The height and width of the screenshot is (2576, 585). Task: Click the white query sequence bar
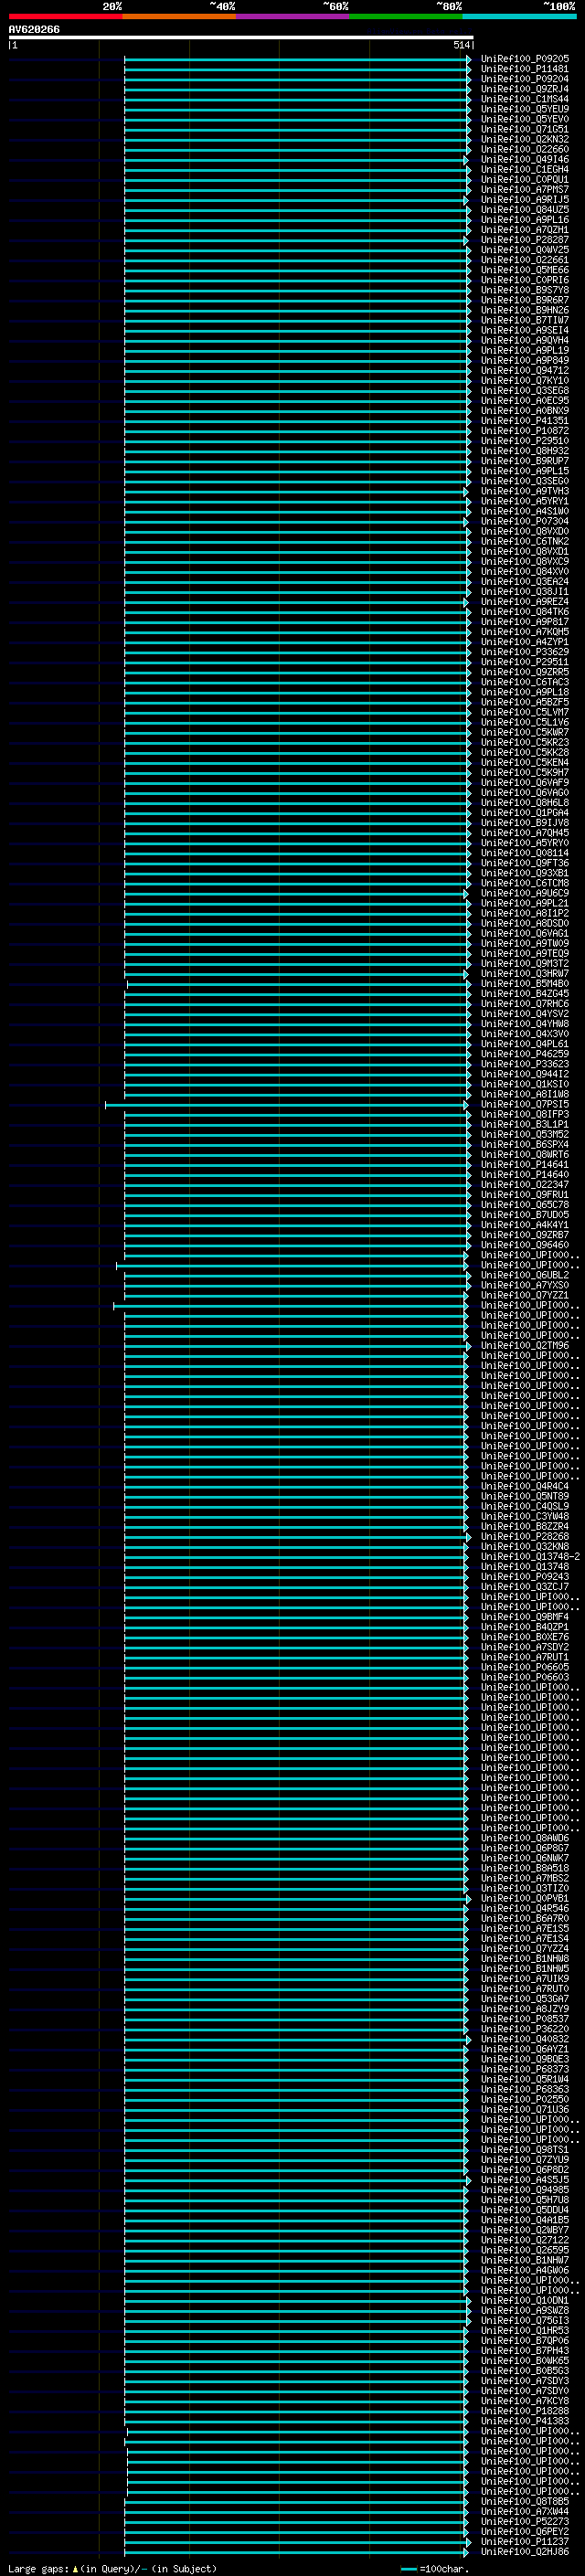241,37
